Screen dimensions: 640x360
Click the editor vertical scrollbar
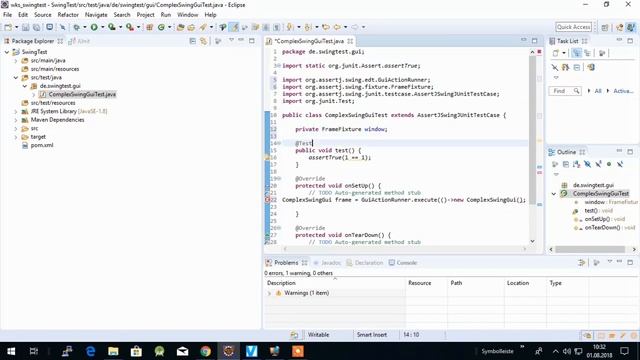tap(532, 131)
